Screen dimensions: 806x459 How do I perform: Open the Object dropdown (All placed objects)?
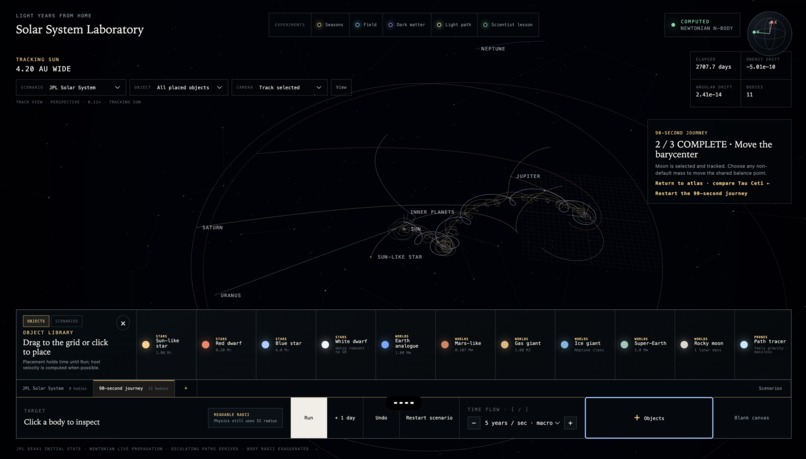click(178, 87)
